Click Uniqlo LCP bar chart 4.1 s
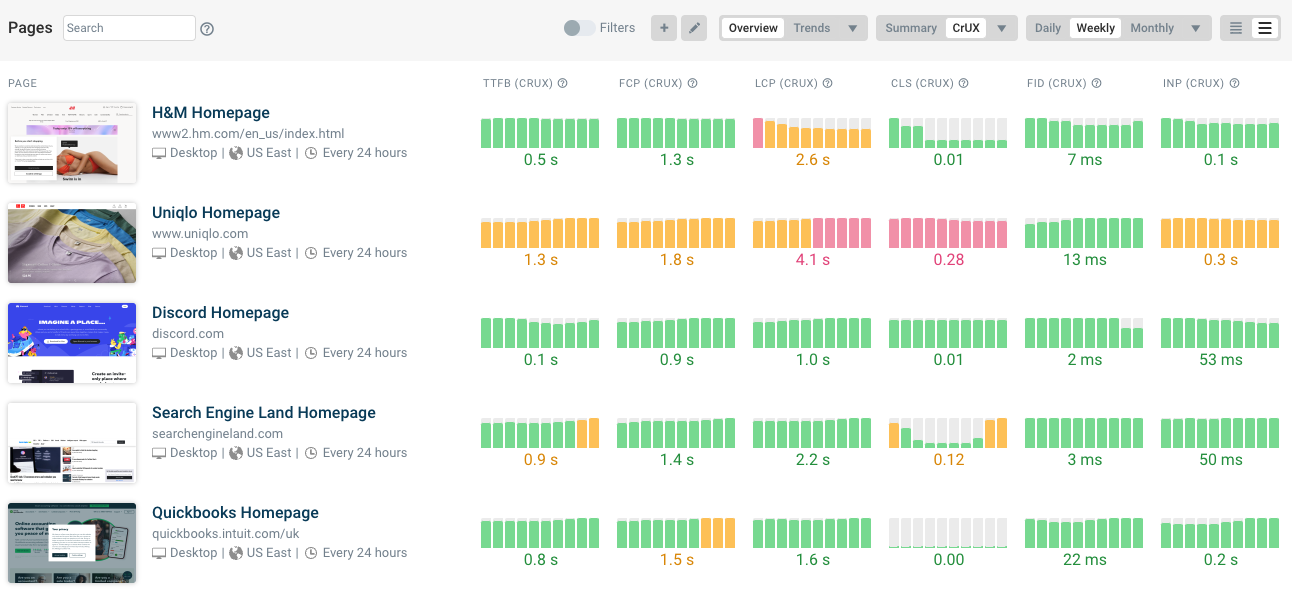The image size is (1292, 594). (812, 233)
